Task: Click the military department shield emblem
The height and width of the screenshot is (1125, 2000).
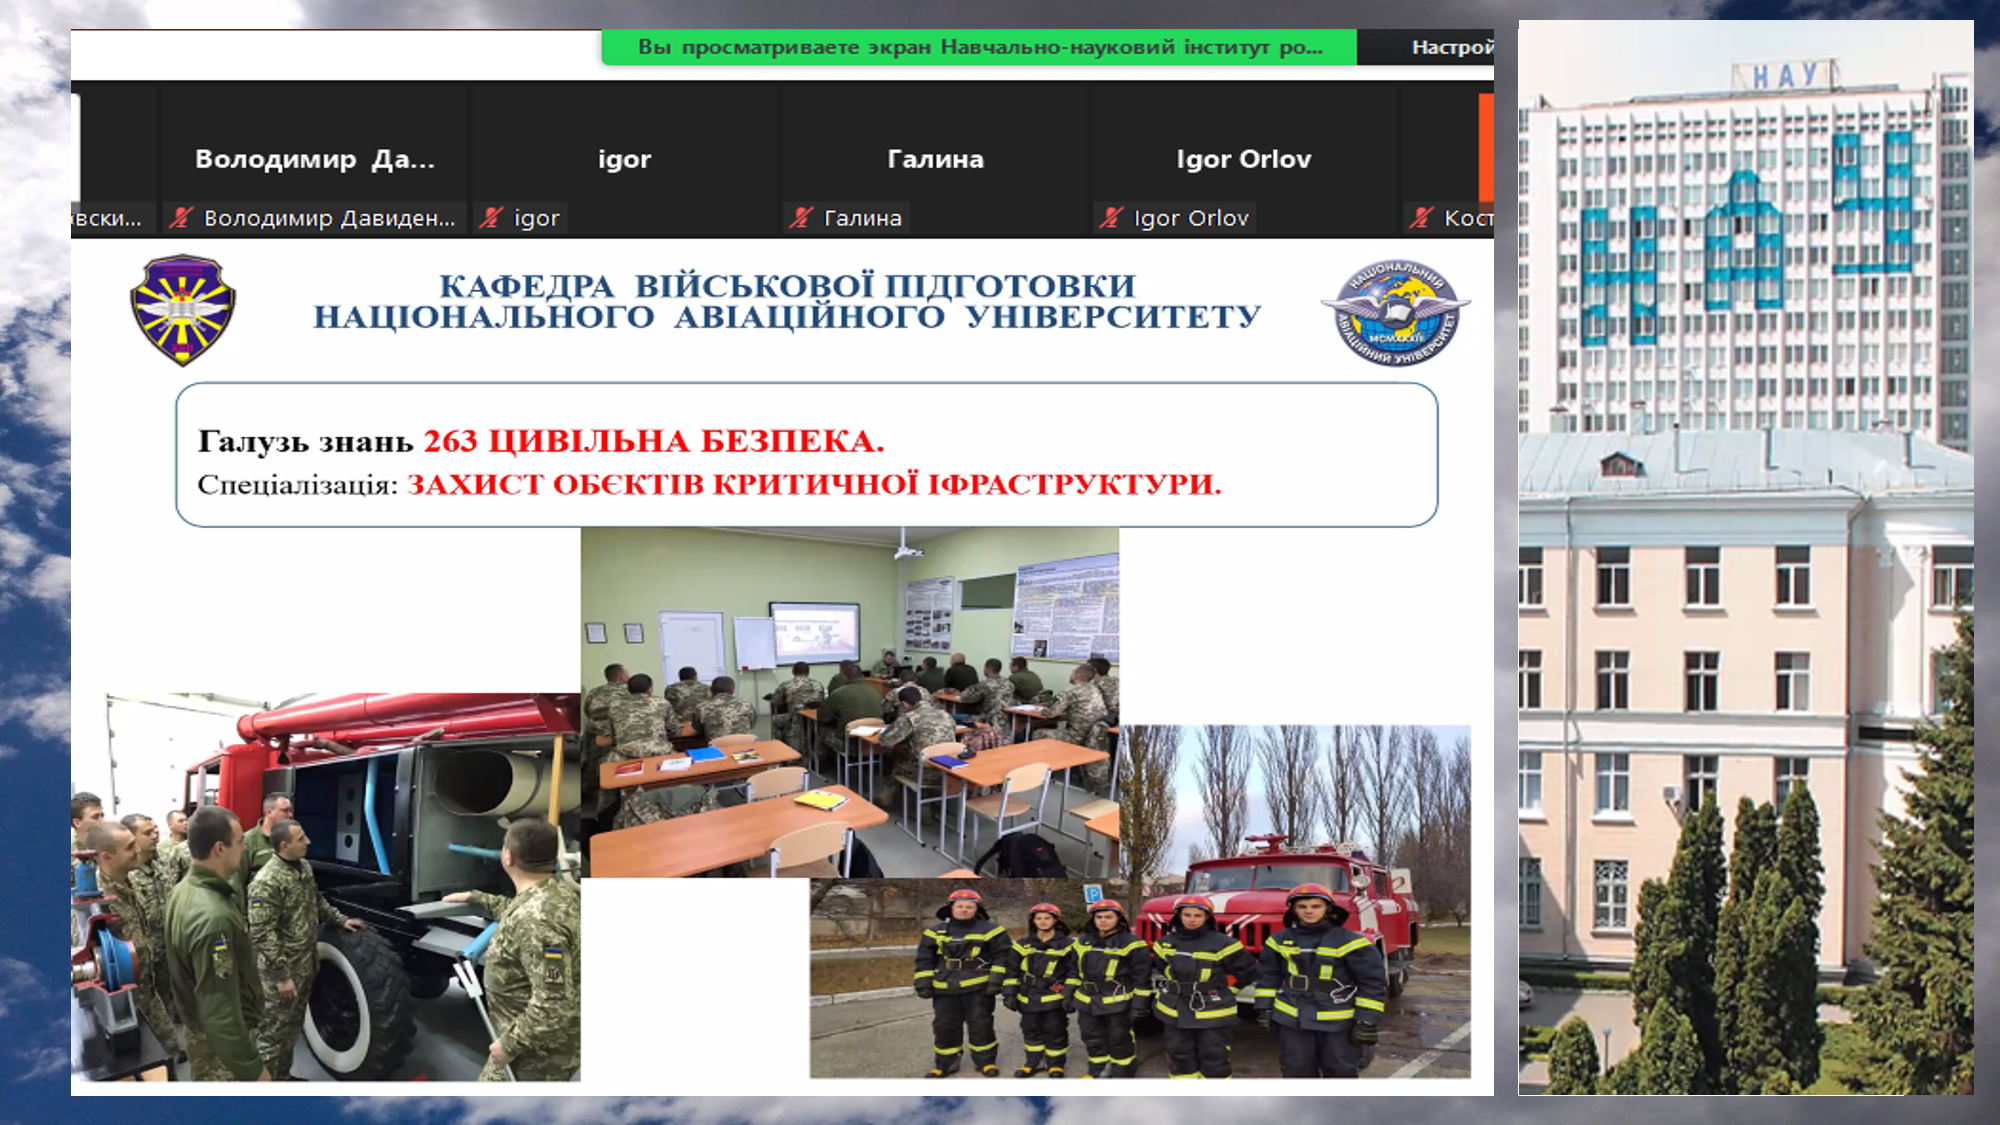Action: click(183, 310)
